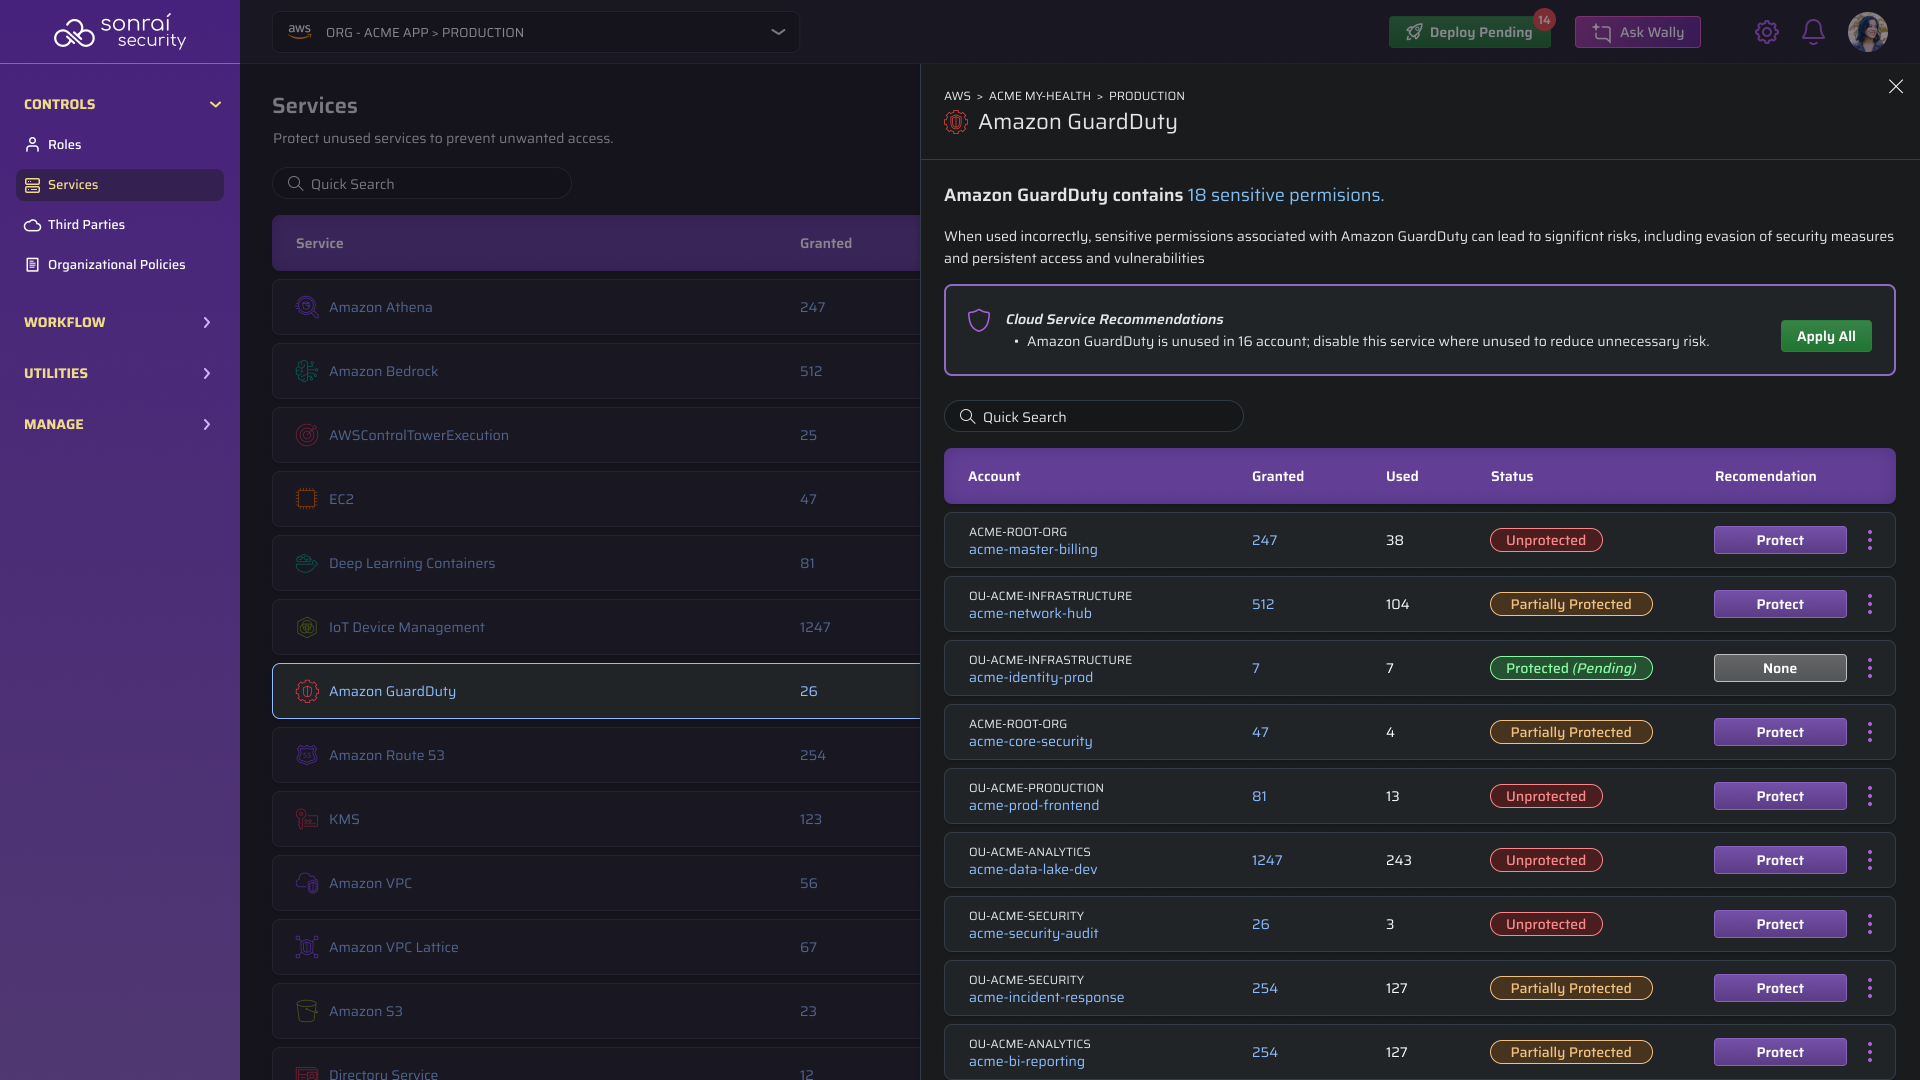The image size is (1920, 1080).
Task: Expand the MANAGE section
Action: (x=207, y=424)
